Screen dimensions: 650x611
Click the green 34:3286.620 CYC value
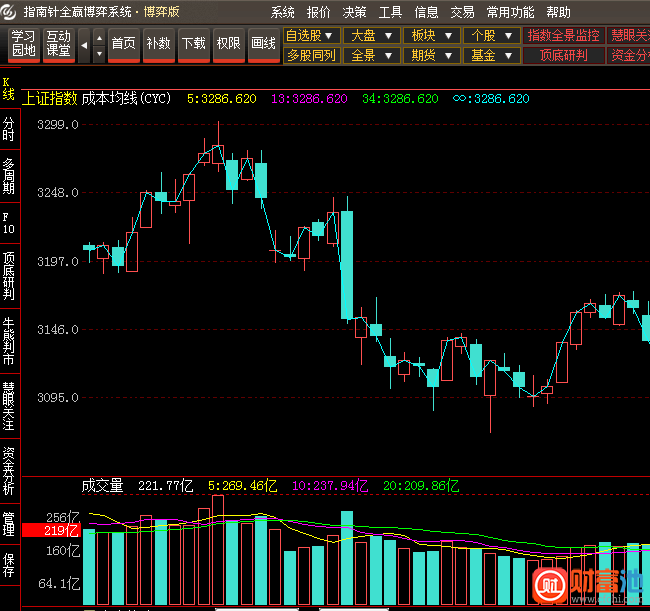click(x=400, y=99)
